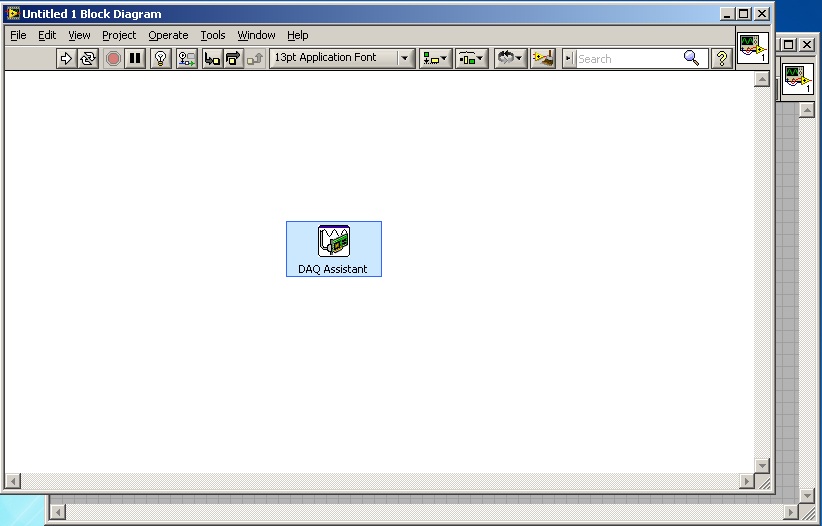Open the Align Objects dropdown
Image resolution: width=822 pixels, height=526 pixels.
coord(435,58)
